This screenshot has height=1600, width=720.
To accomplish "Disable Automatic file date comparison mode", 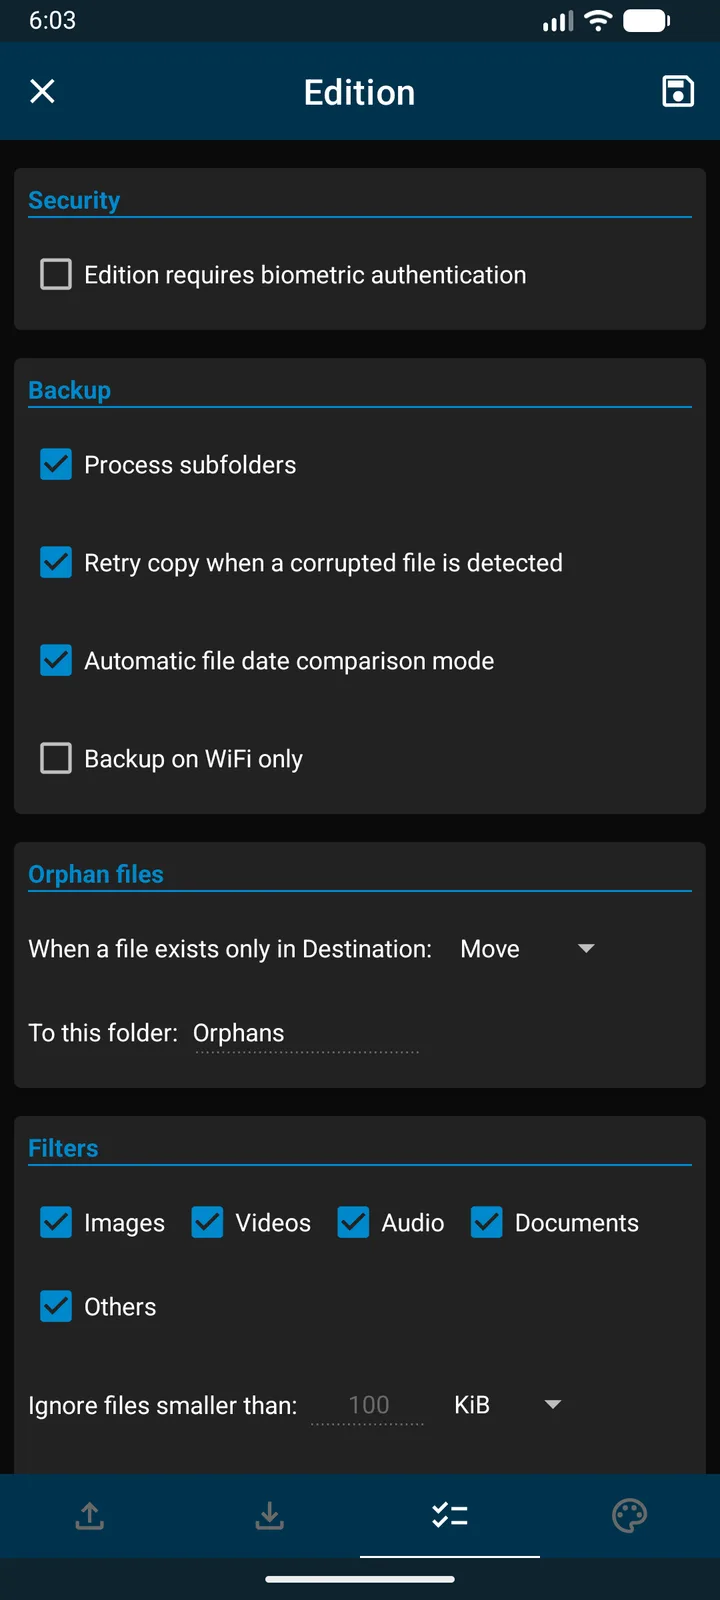I will pos(56,660).
